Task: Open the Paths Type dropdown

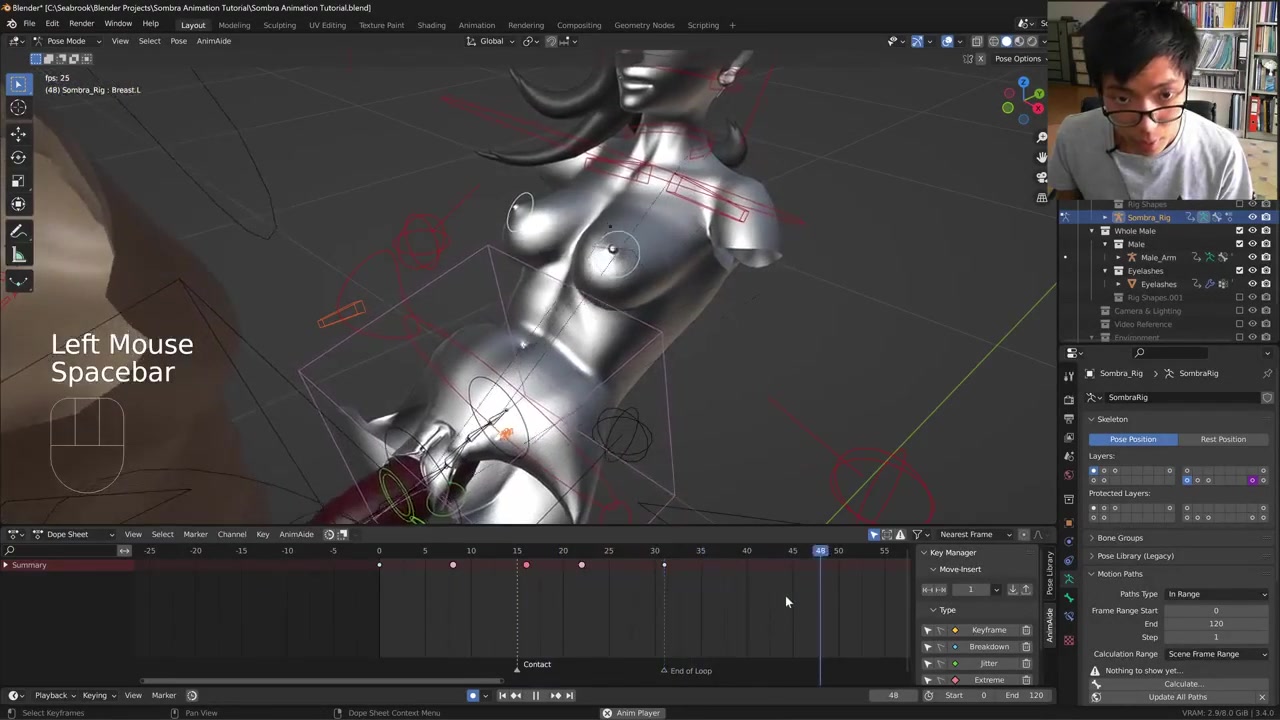Action: click(1216, 594)
